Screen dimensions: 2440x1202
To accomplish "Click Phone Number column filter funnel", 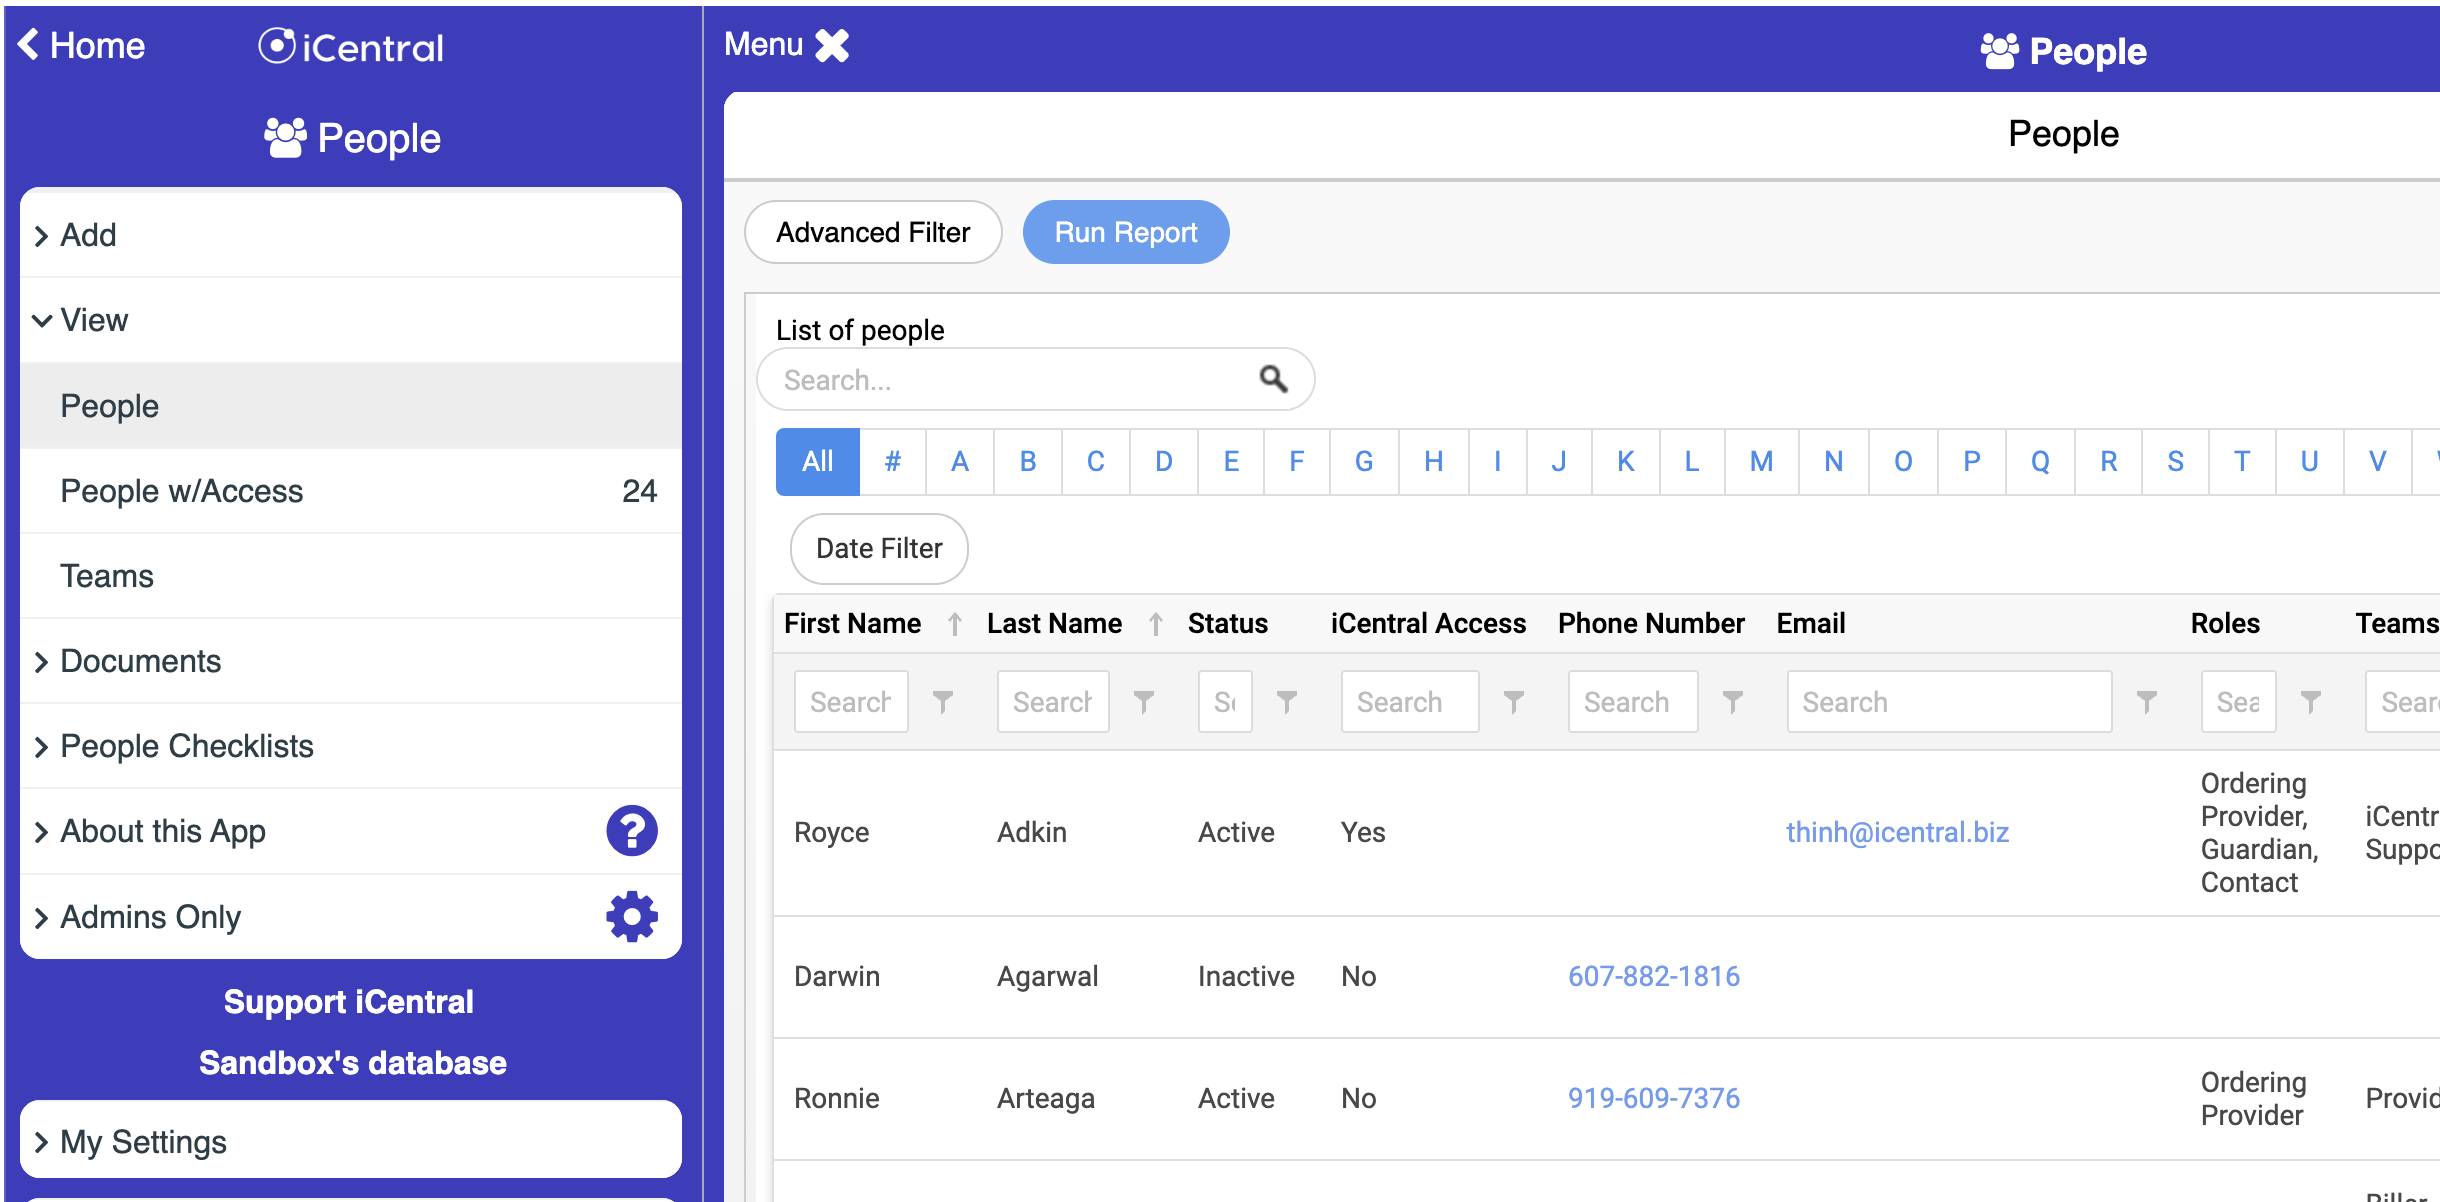I will [1732, 702].
